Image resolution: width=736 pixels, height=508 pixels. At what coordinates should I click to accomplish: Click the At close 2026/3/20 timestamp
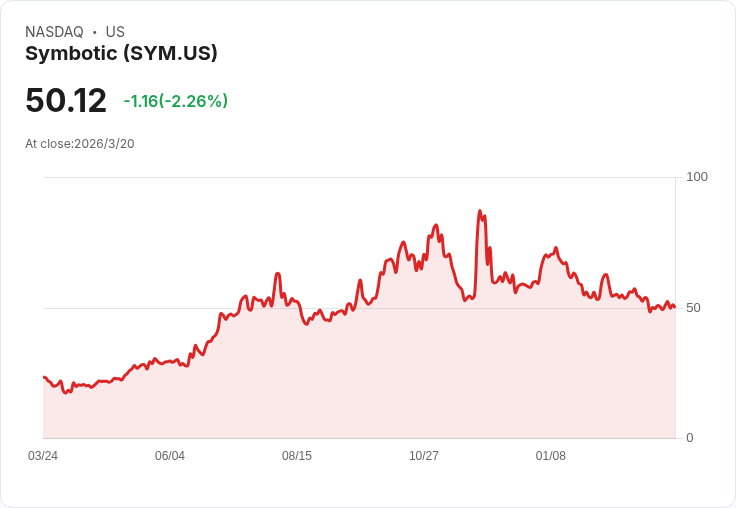tap(80, 144)
